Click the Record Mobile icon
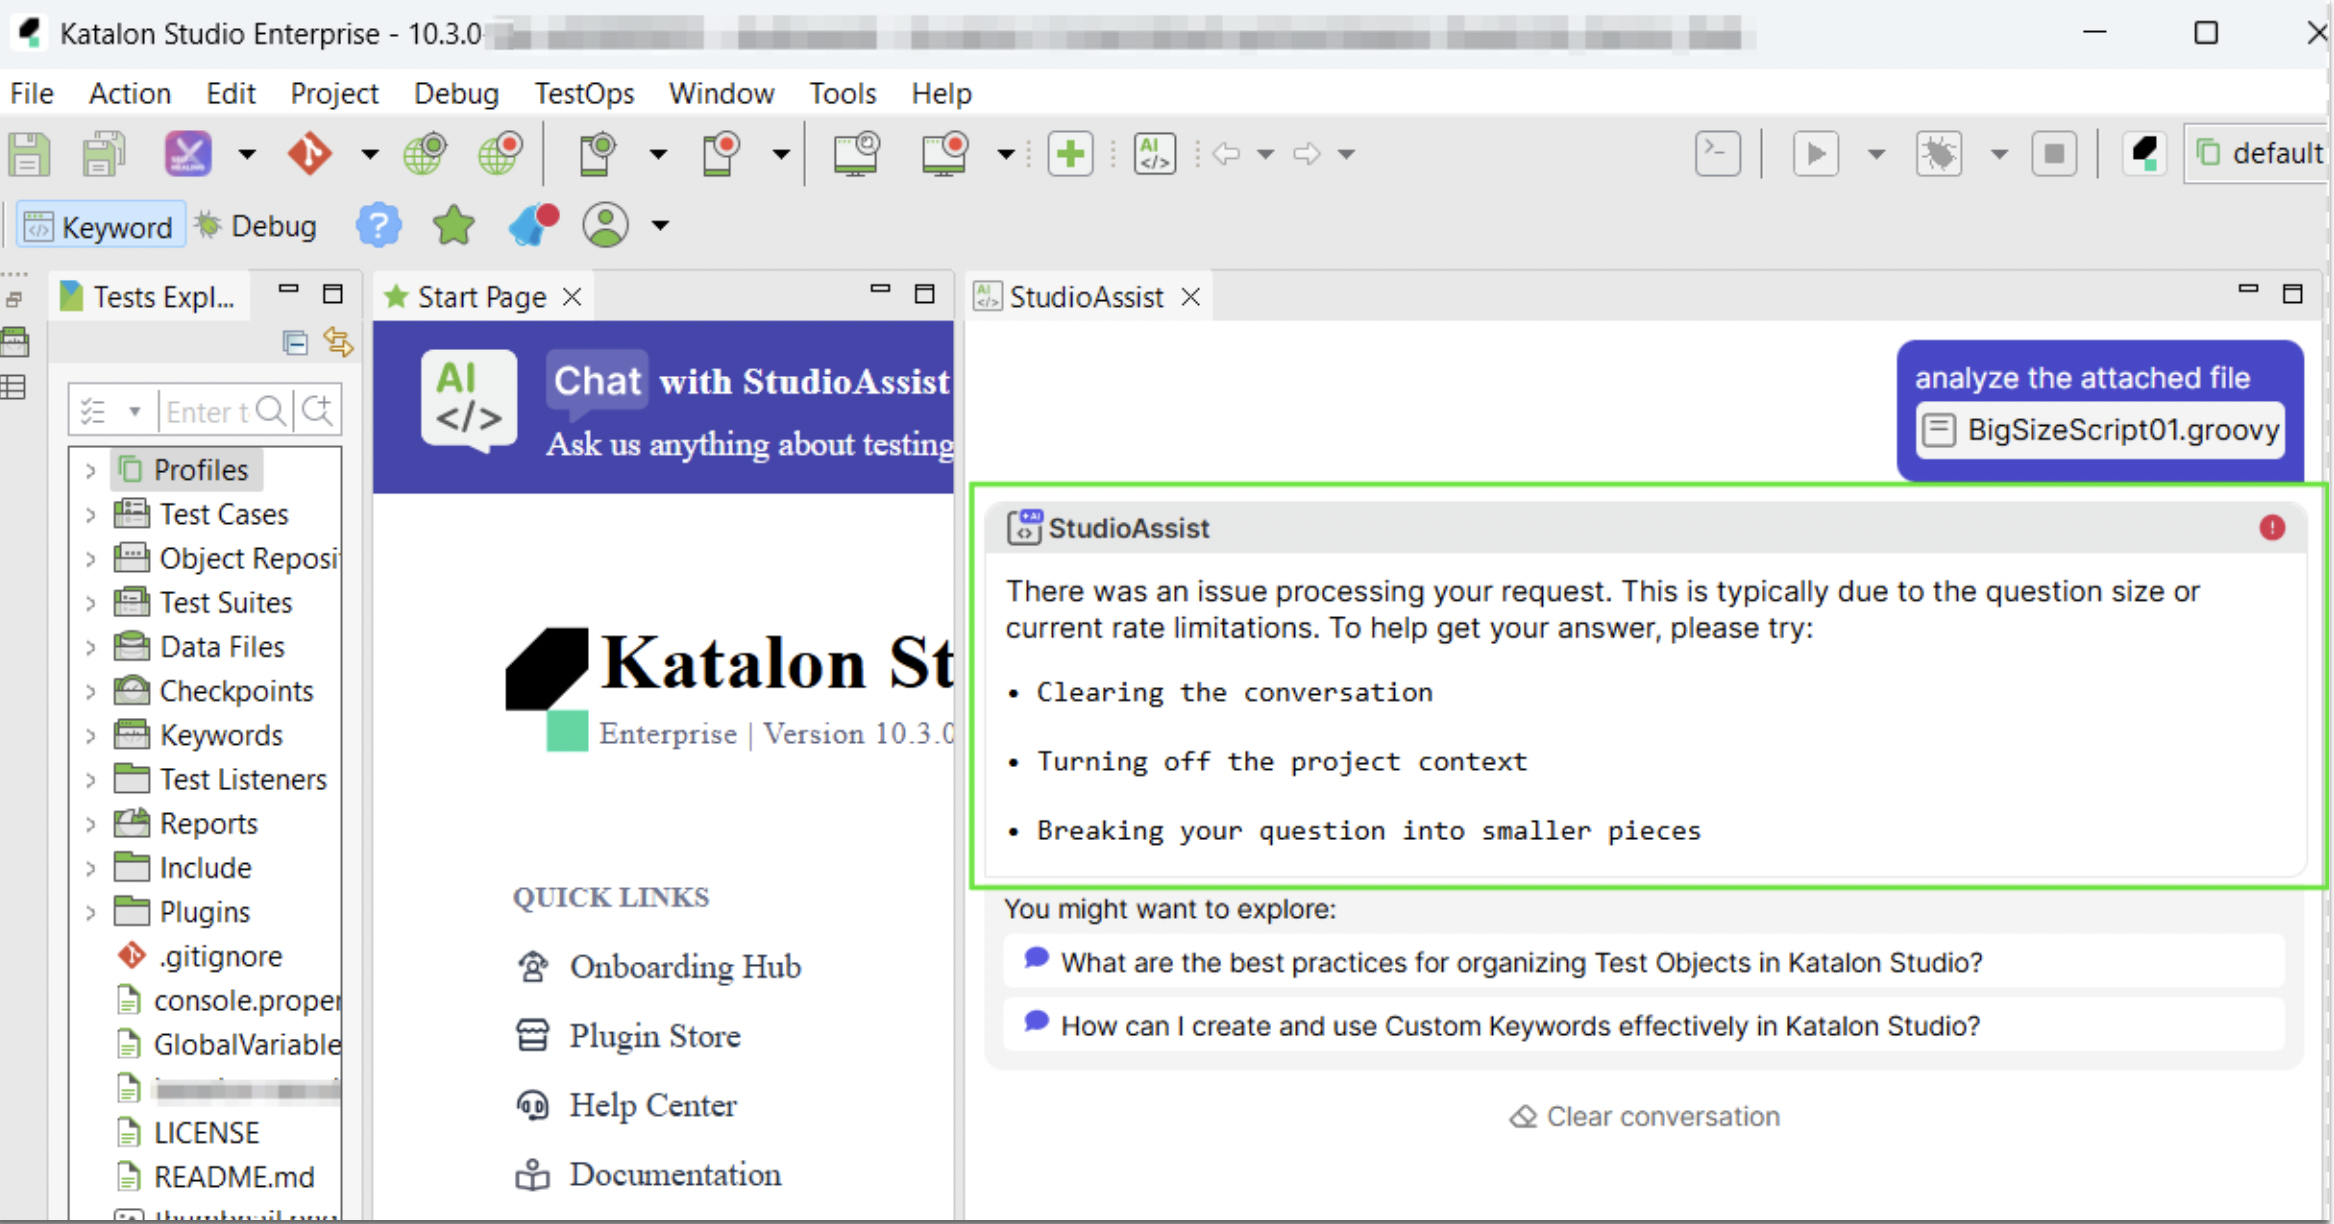 click(721, 154)
